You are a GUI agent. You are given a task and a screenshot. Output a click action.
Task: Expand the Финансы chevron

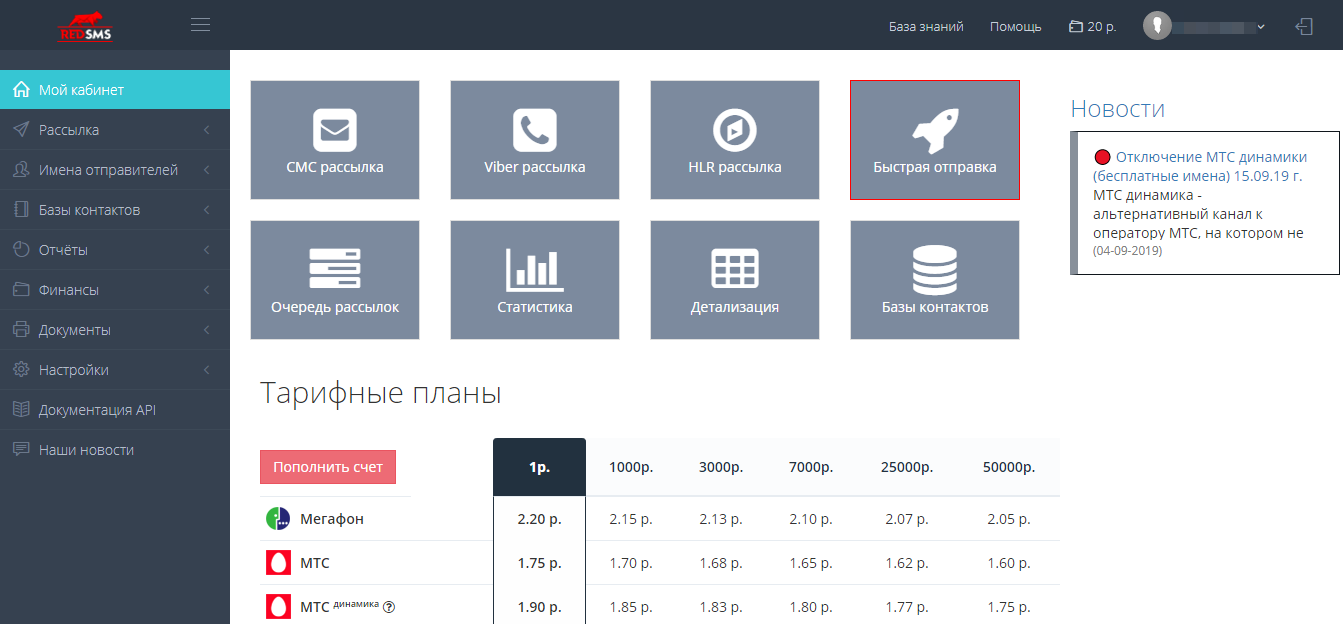tap(206, 290)
